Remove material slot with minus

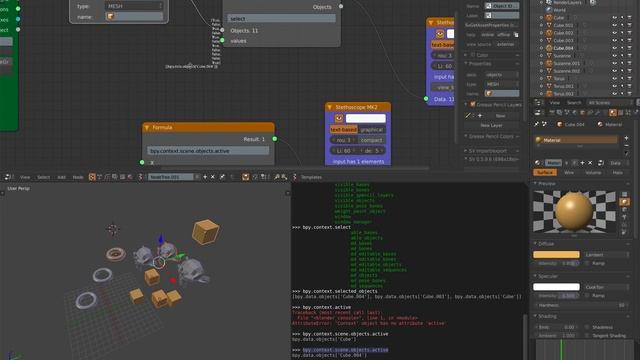(x=627, y=146)
